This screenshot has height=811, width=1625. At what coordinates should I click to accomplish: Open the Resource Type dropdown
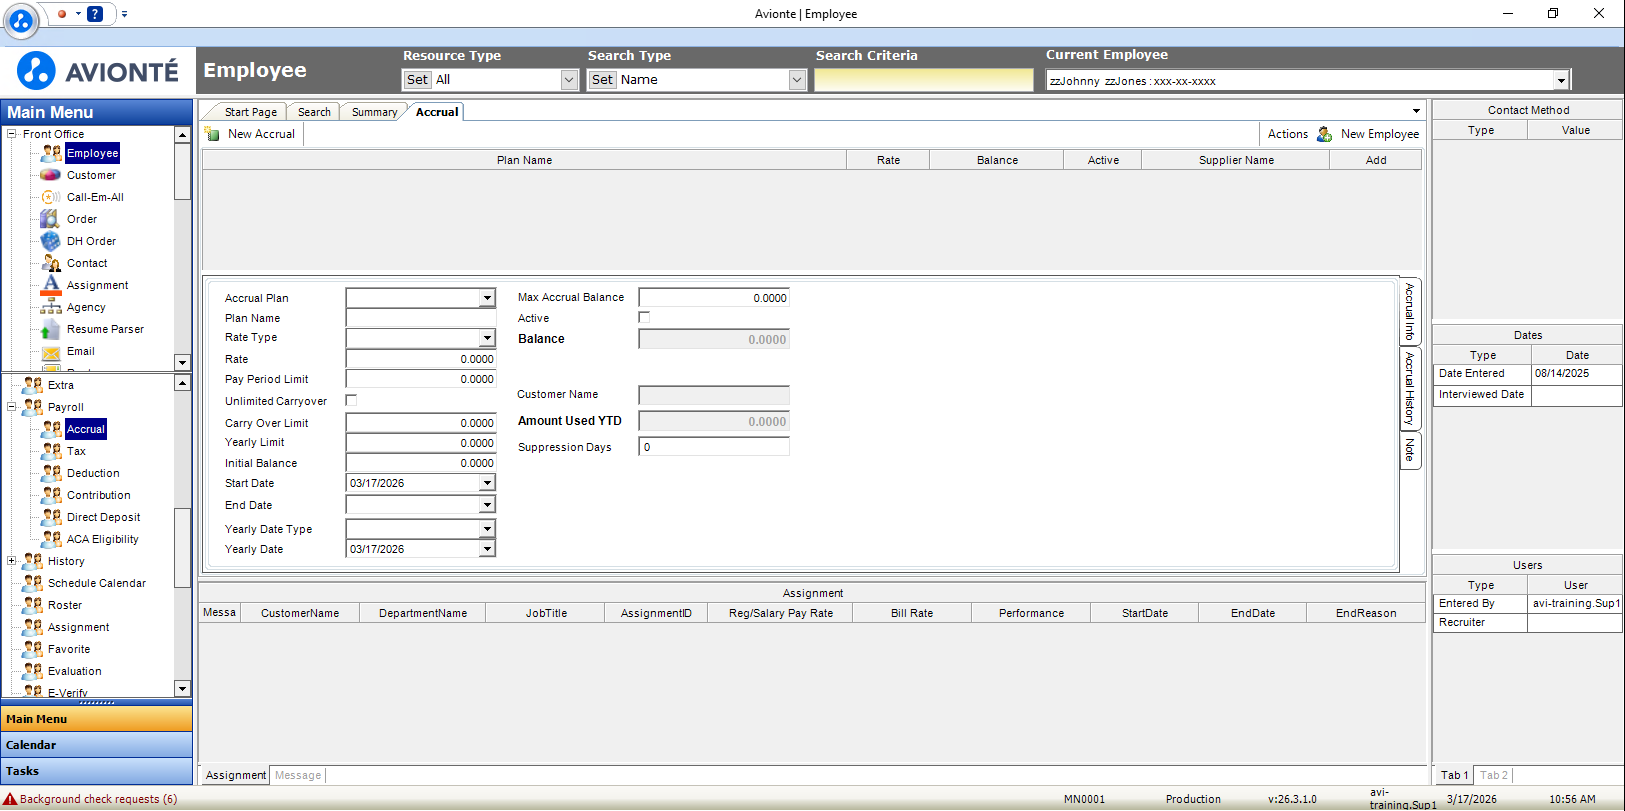(569, 80)
